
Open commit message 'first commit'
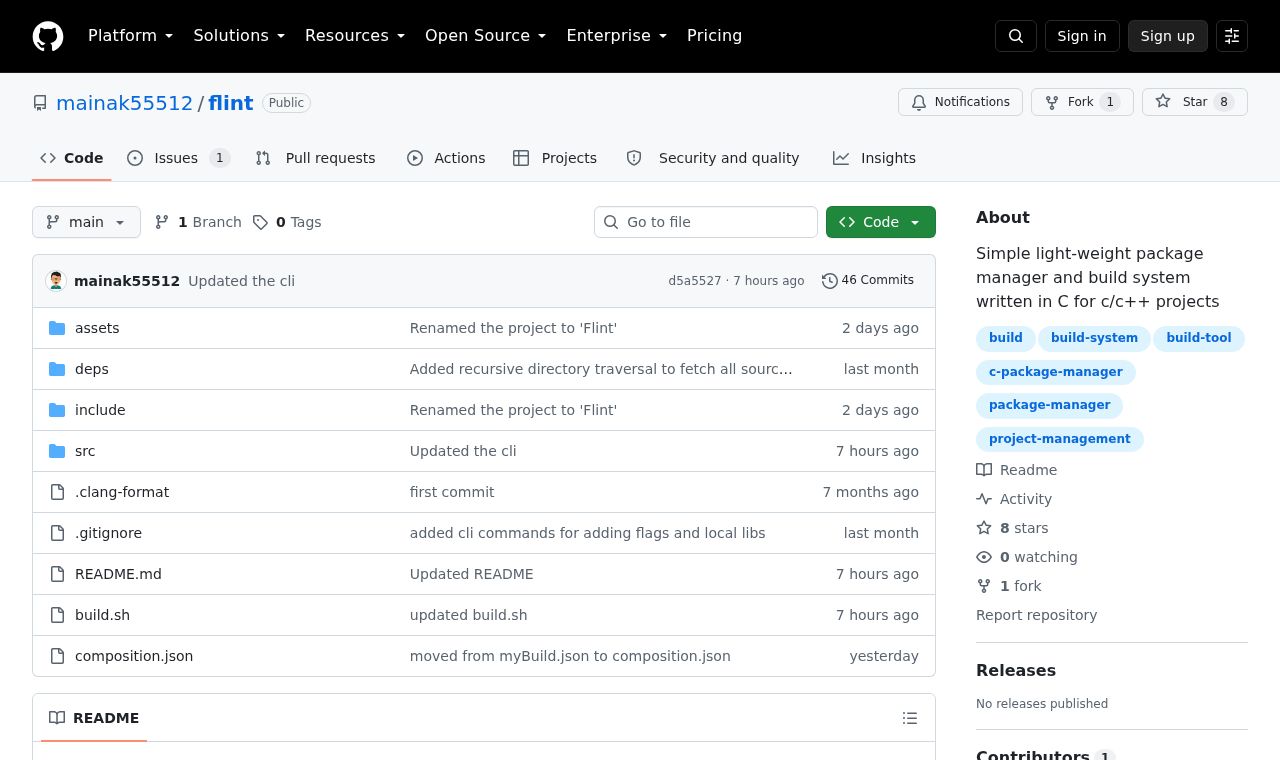coord(452,492)
